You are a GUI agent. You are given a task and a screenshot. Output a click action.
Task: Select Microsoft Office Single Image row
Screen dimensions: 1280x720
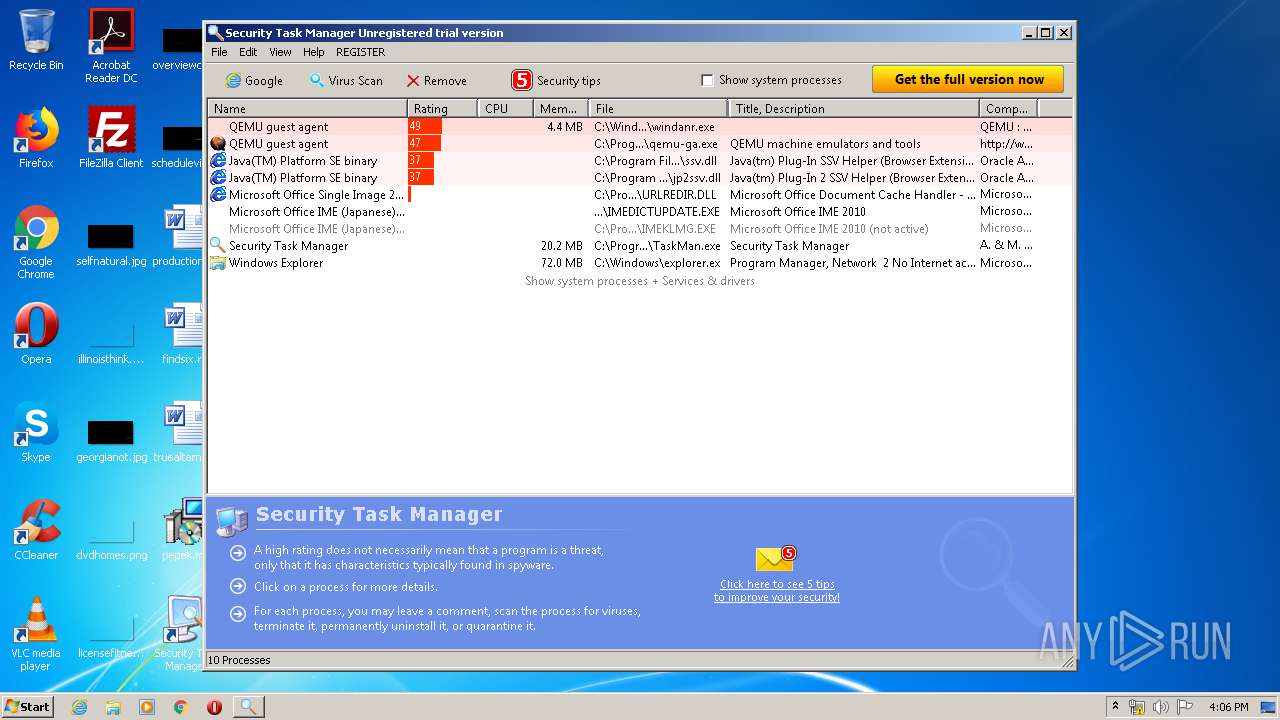coord(640,195)
